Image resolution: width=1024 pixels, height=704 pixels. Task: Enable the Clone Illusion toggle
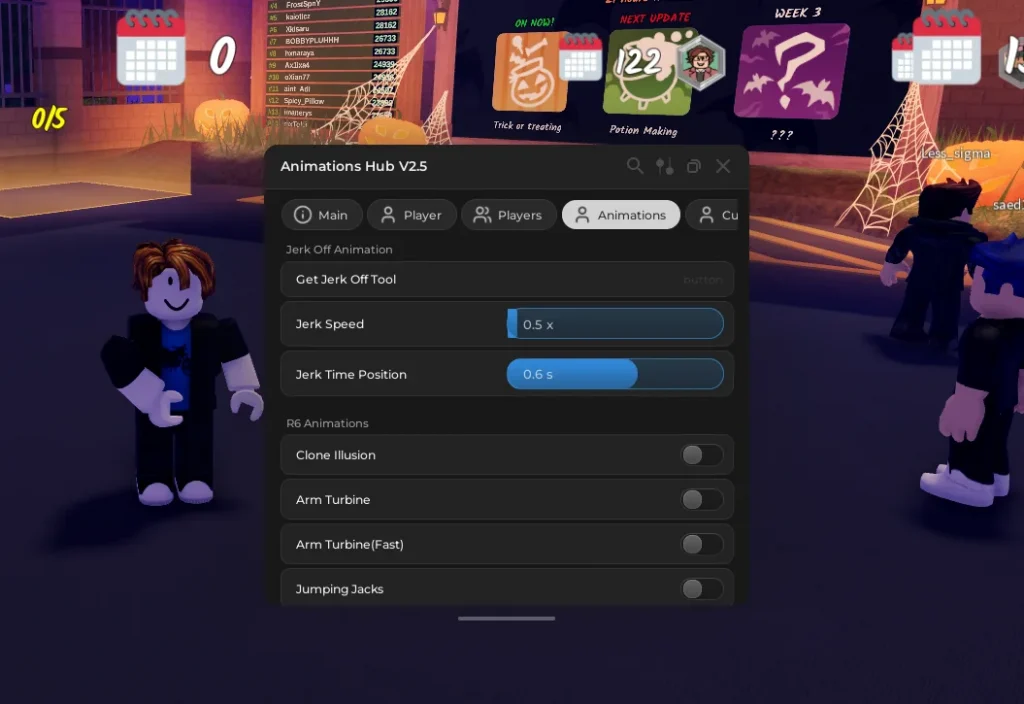[x=701, y=455]
